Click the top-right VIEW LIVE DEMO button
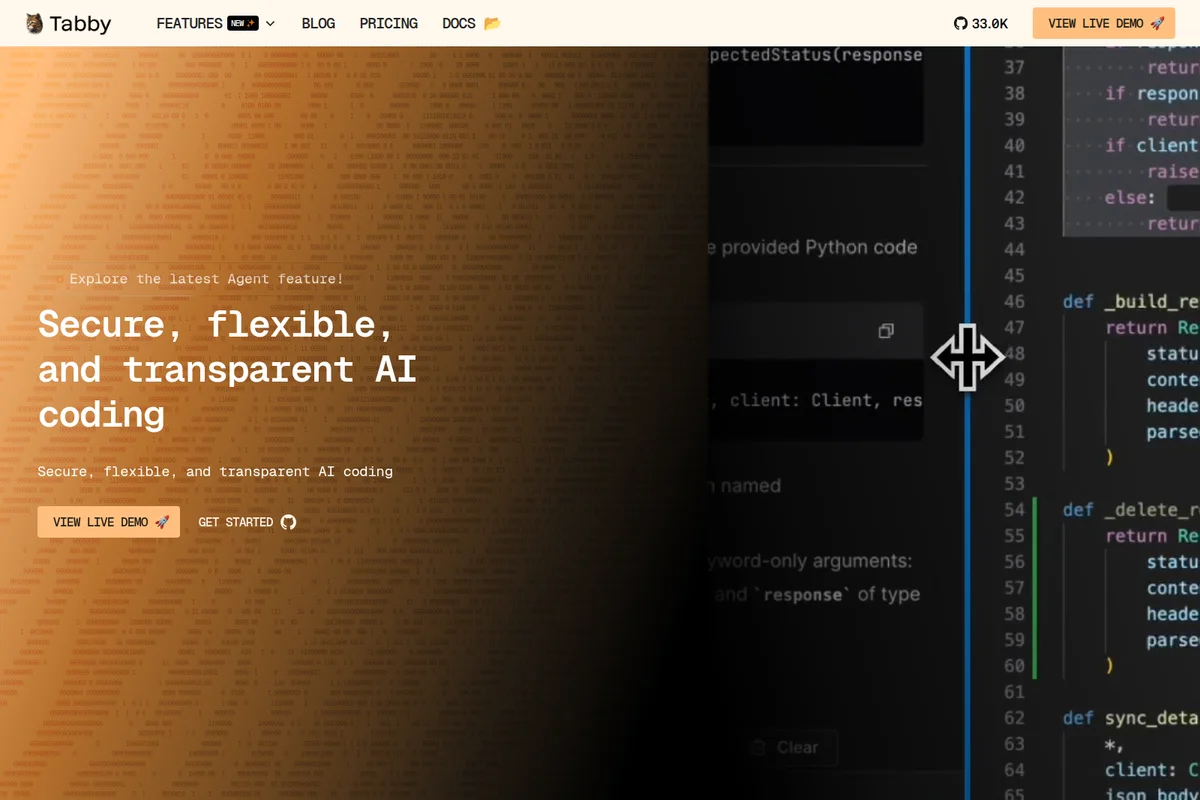This screenshot has width=1200, height=800. (1103, 22)
